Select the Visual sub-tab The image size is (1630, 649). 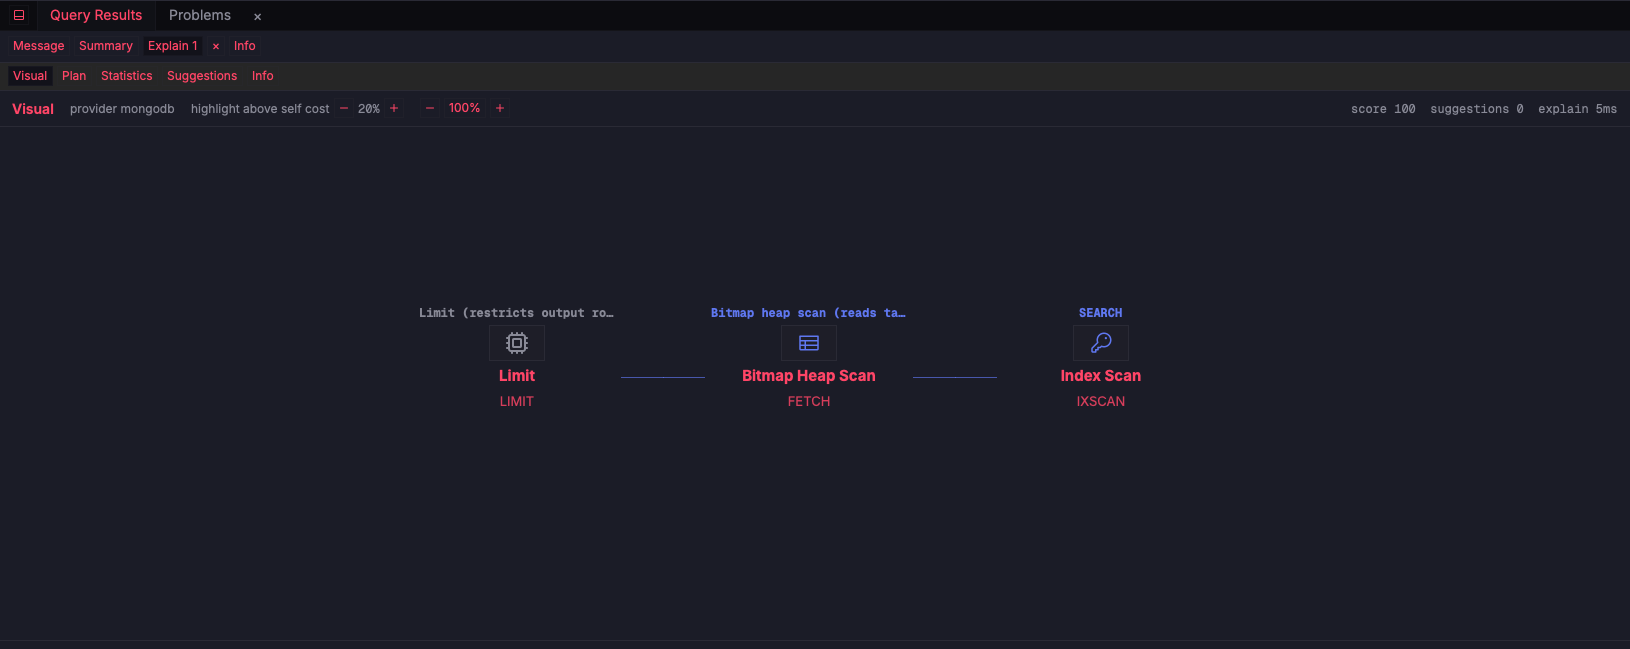pyautogui.click(x=30, y=76)
